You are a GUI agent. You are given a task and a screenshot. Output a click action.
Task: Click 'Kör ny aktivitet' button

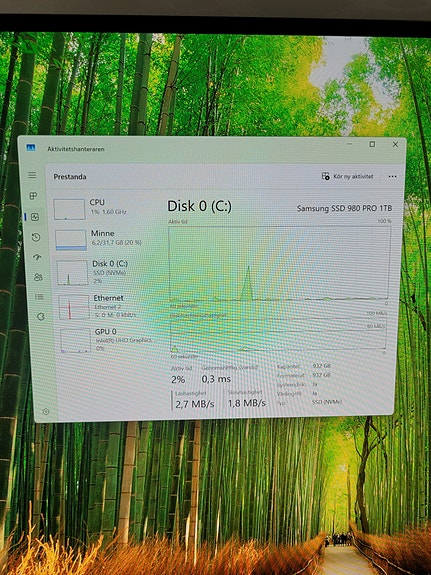point(347,176)
